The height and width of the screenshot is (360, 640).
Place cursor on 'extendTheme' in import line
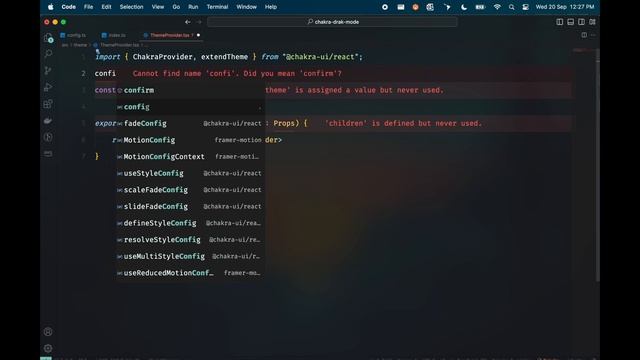[x=224, y=57]
